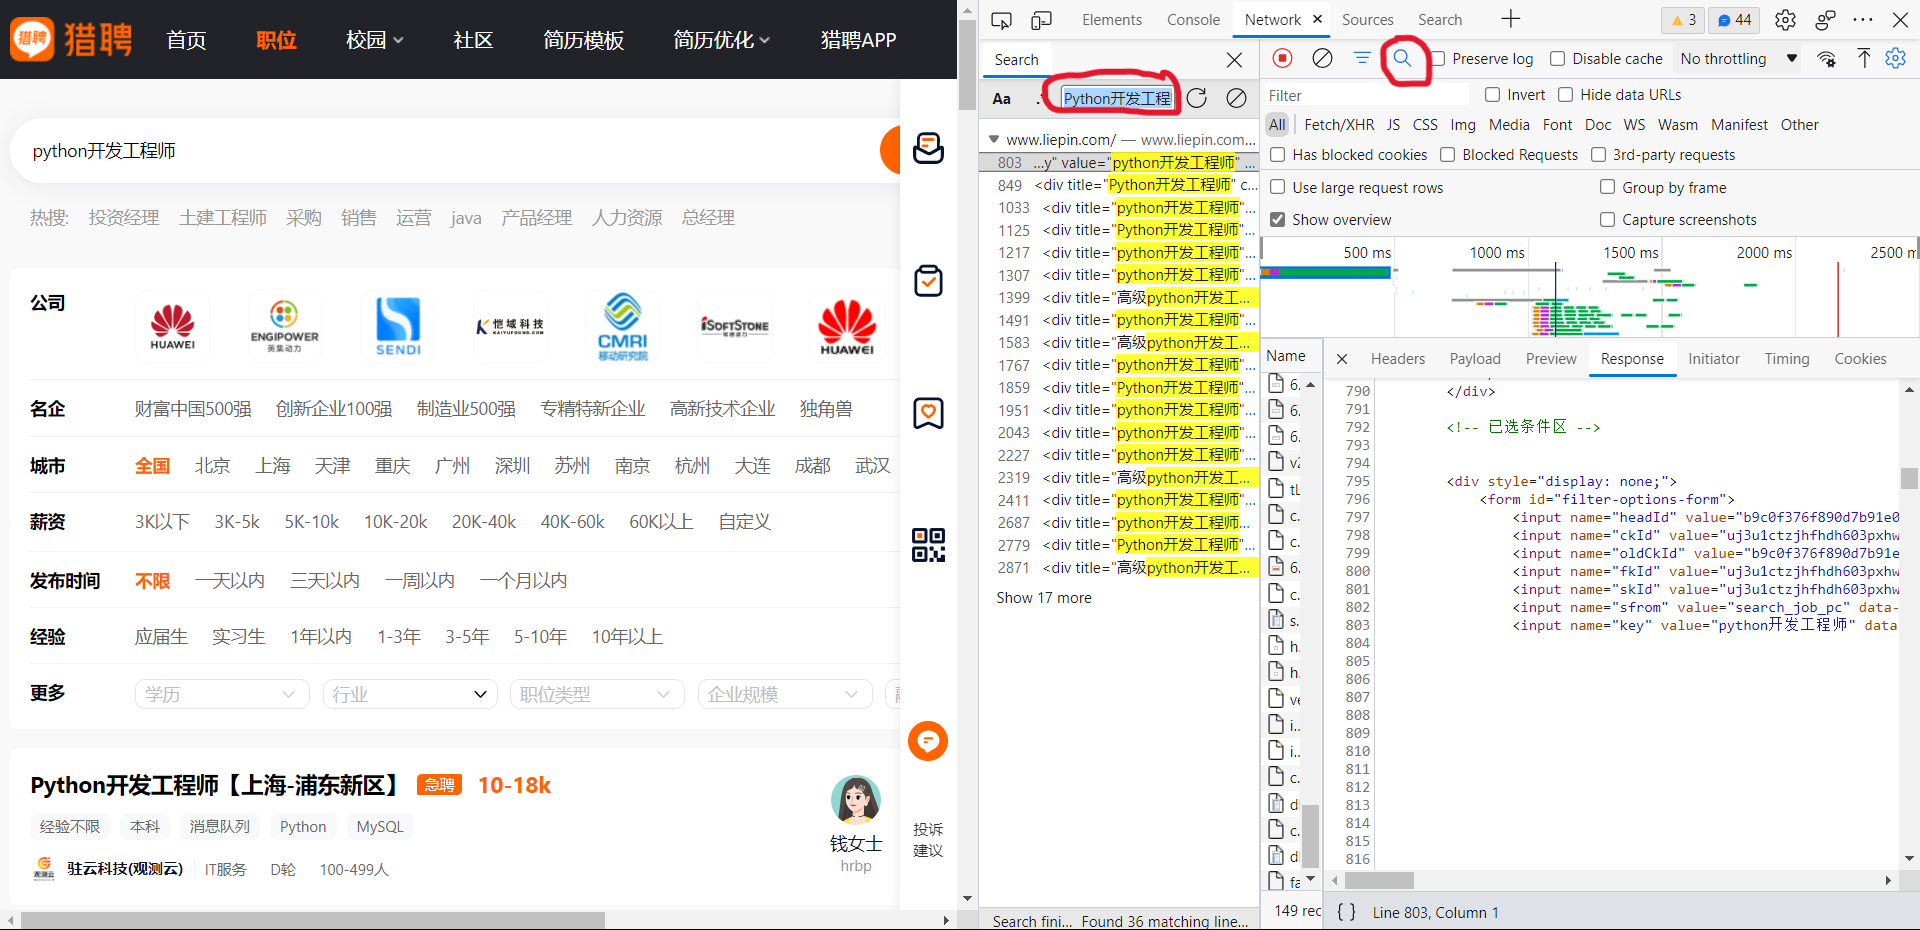Screen dimensions: 1920x930
Task: Uncheck Show overview
Action: tap(1277, 219)
